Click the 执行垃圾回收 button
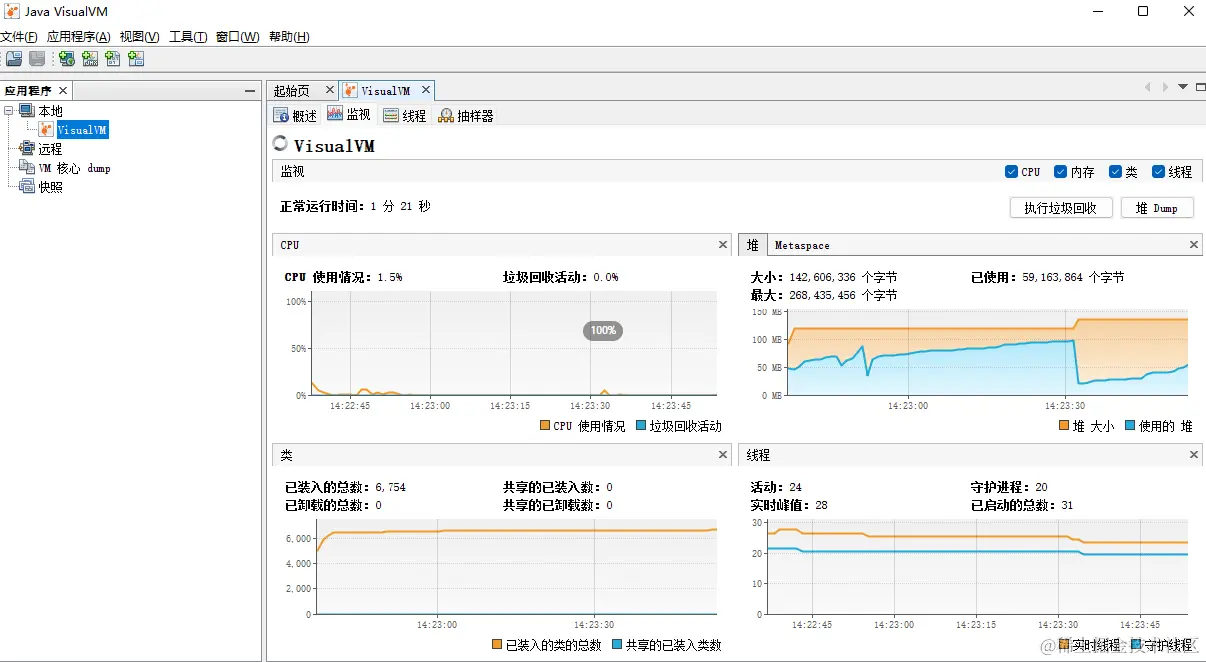 point(1060,208)
